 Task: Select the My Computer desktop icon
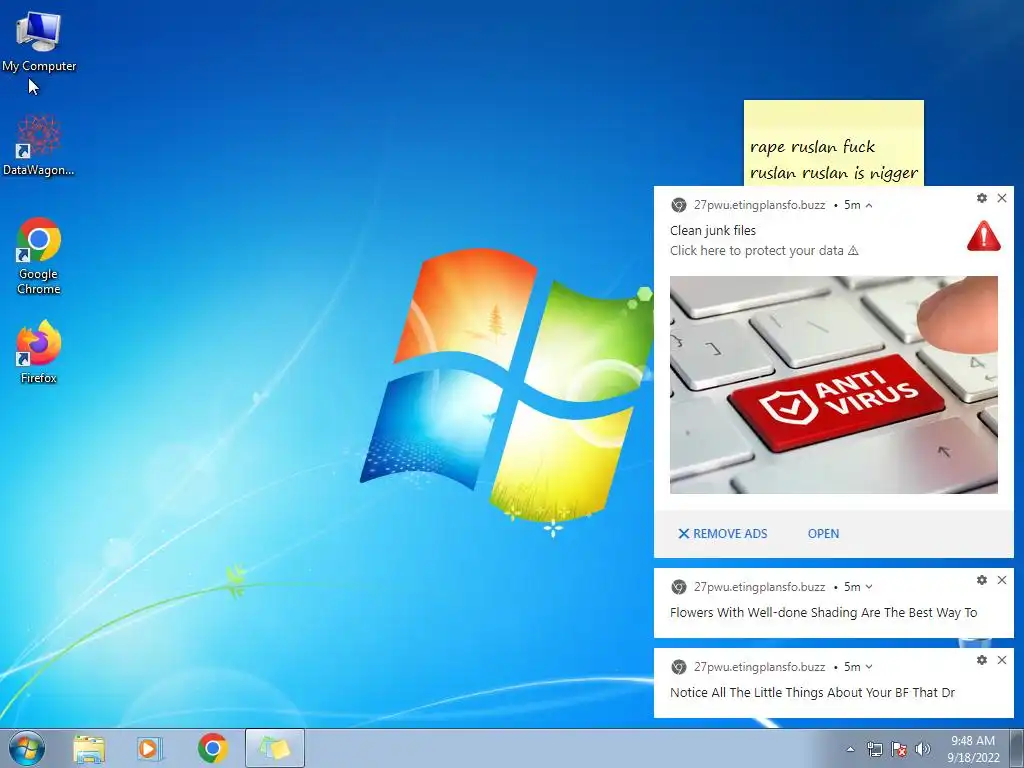tap(39, 42)
